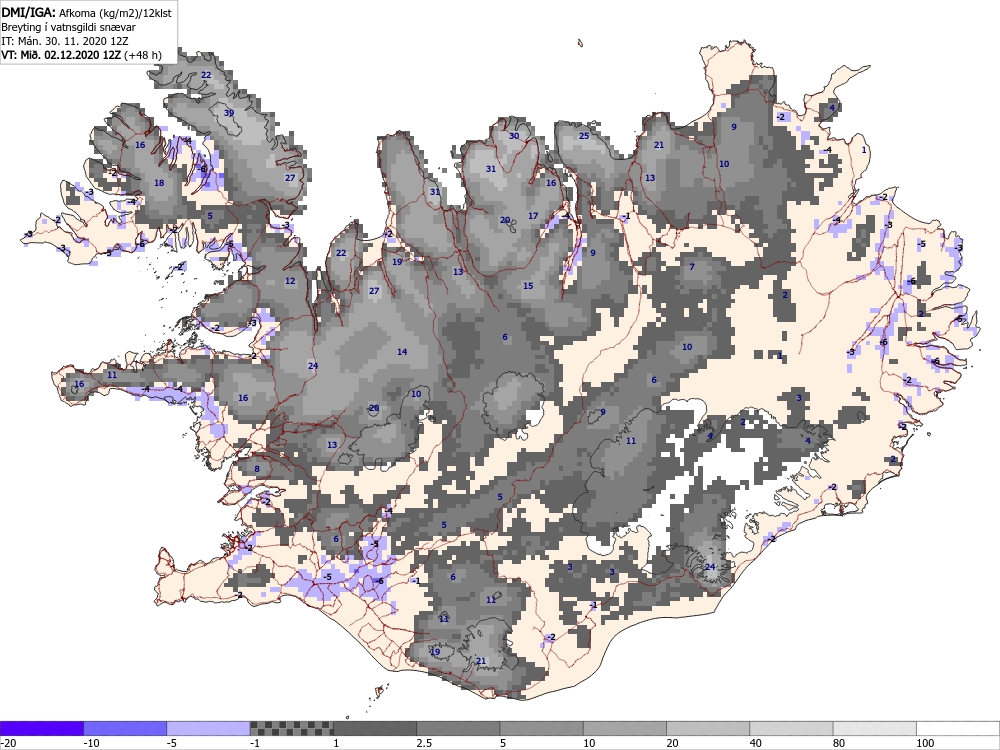Click the darkest purple -20 to -10 legend swatch
The width and height of the screenshot is (1000, 750).
click(x=41, y=728)
